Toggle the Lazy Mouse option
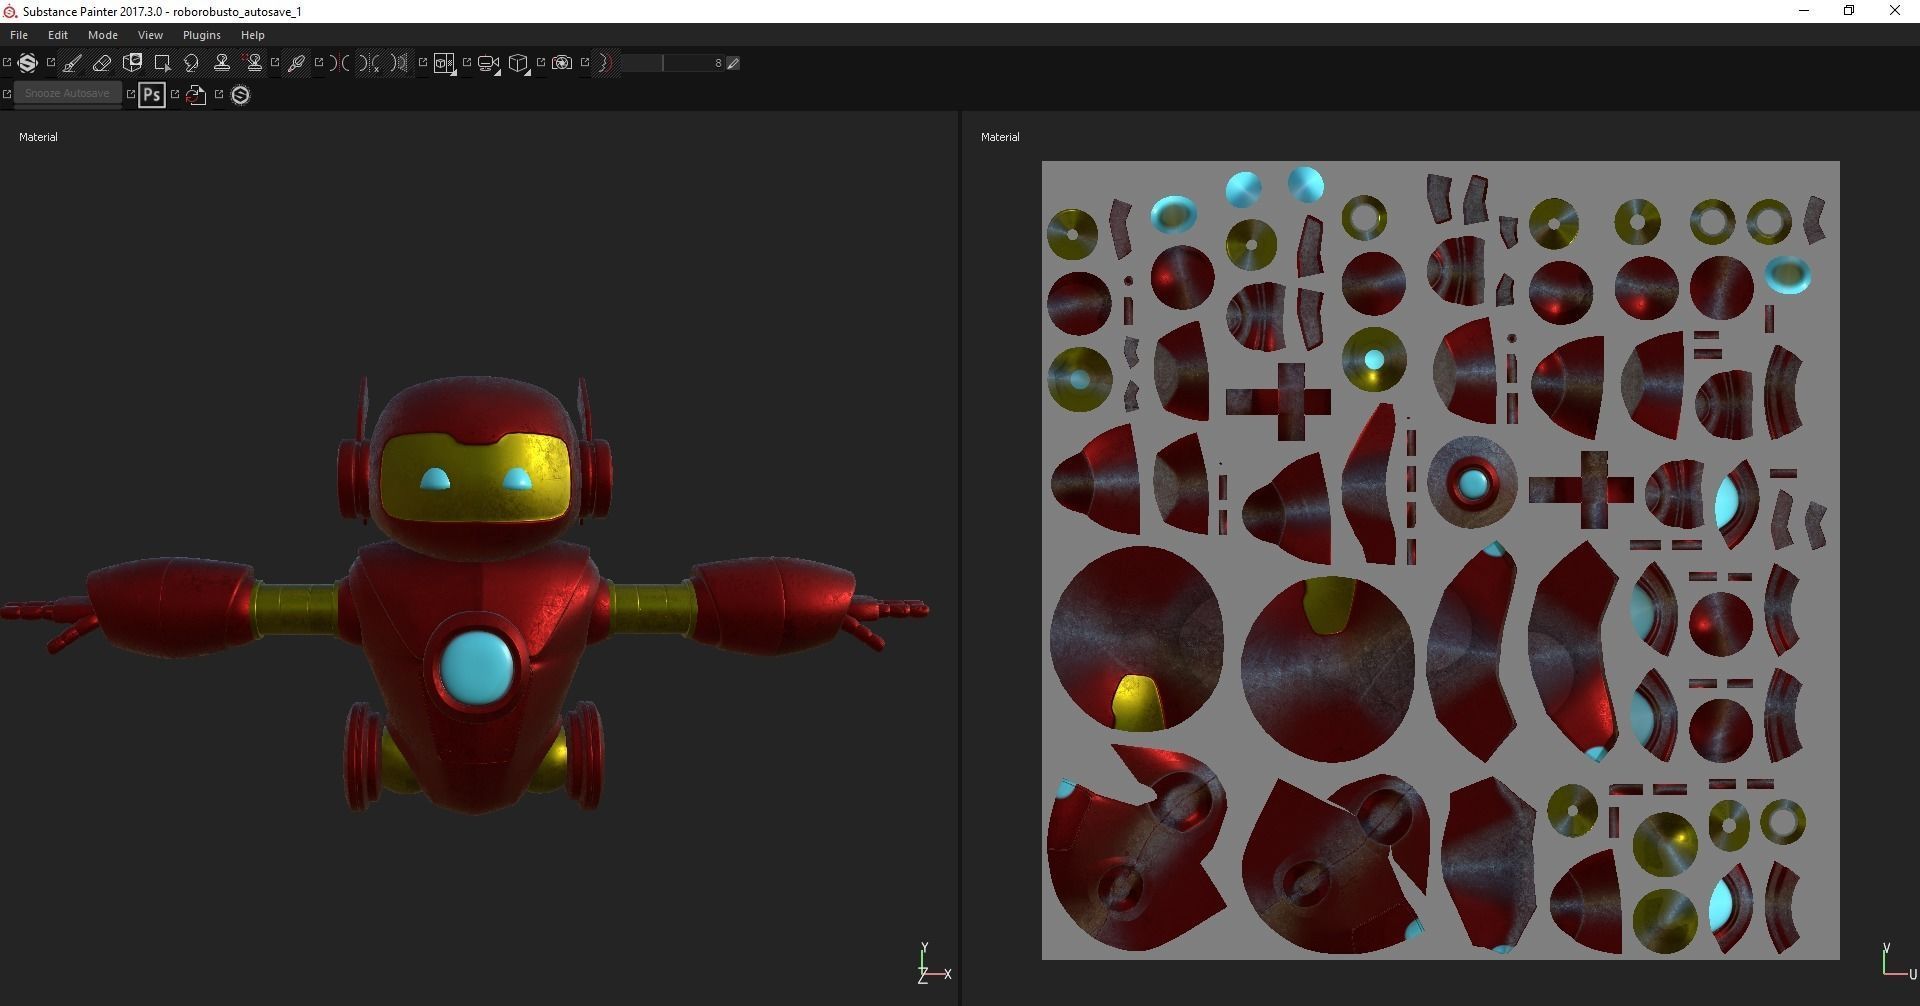Image resolution: width=1920 pixels, height=1006 pixels. (606, 63)
